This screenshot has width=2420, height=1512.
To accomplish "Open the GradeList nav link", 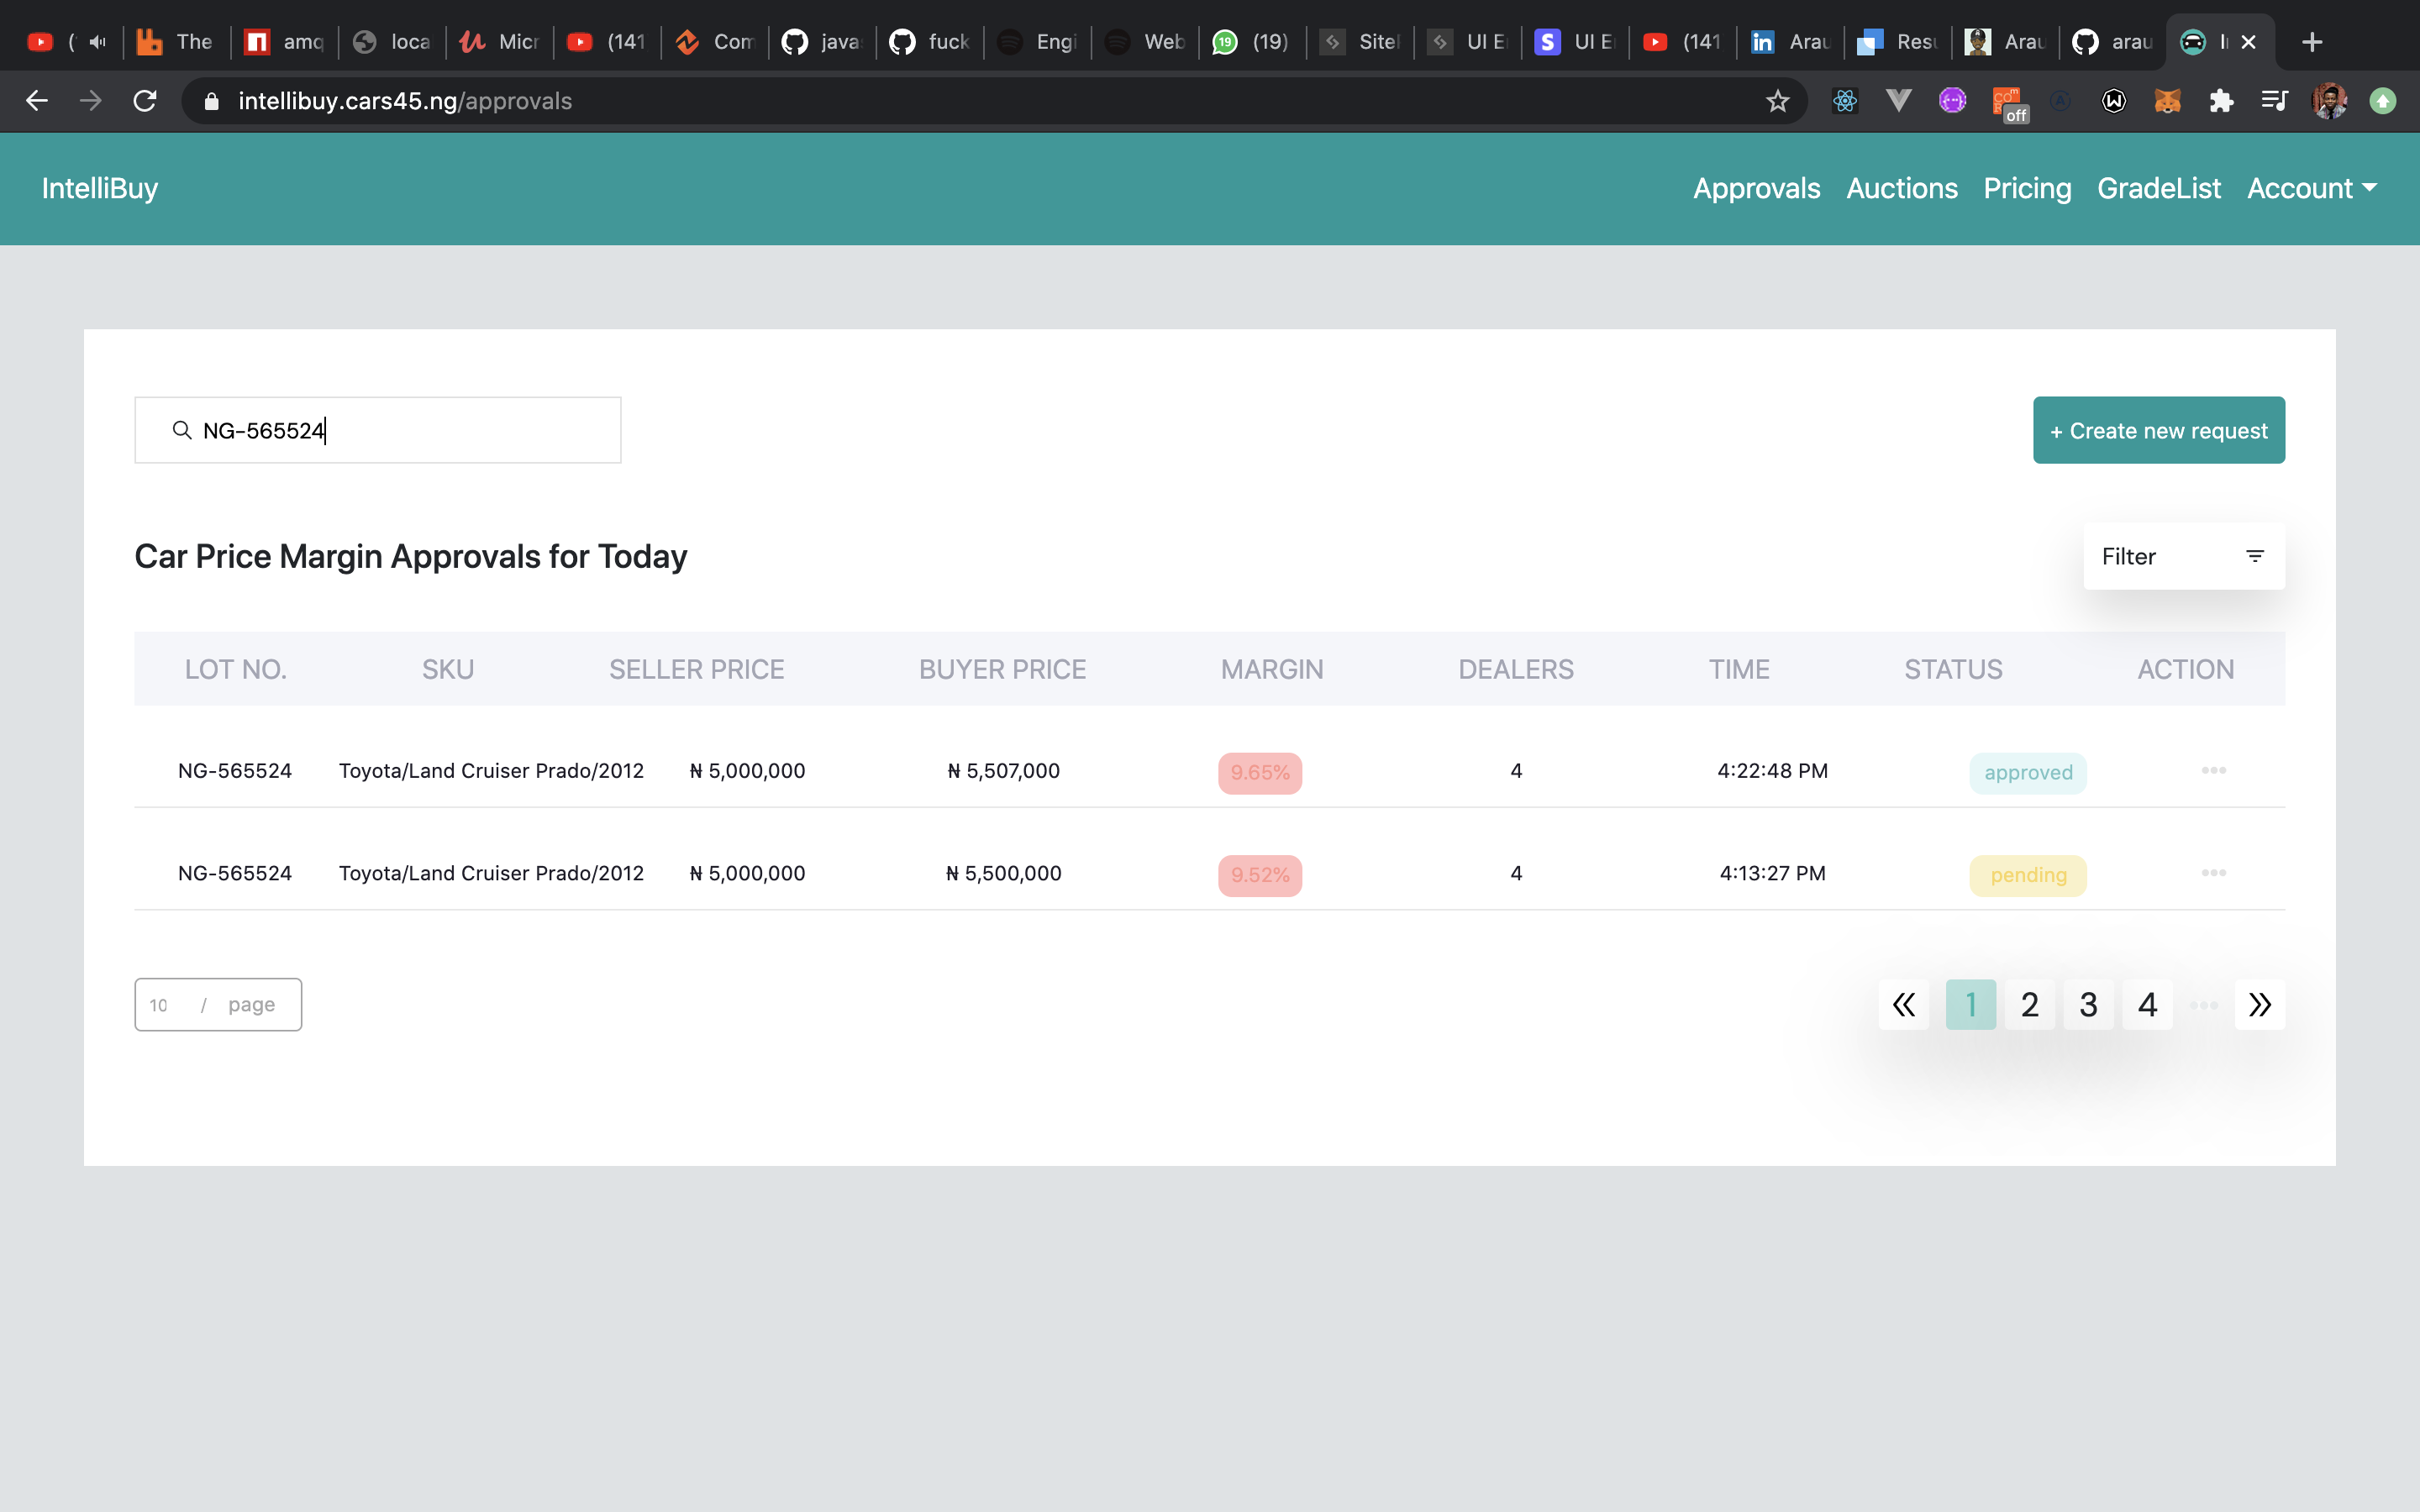I will click(2158, 188).
